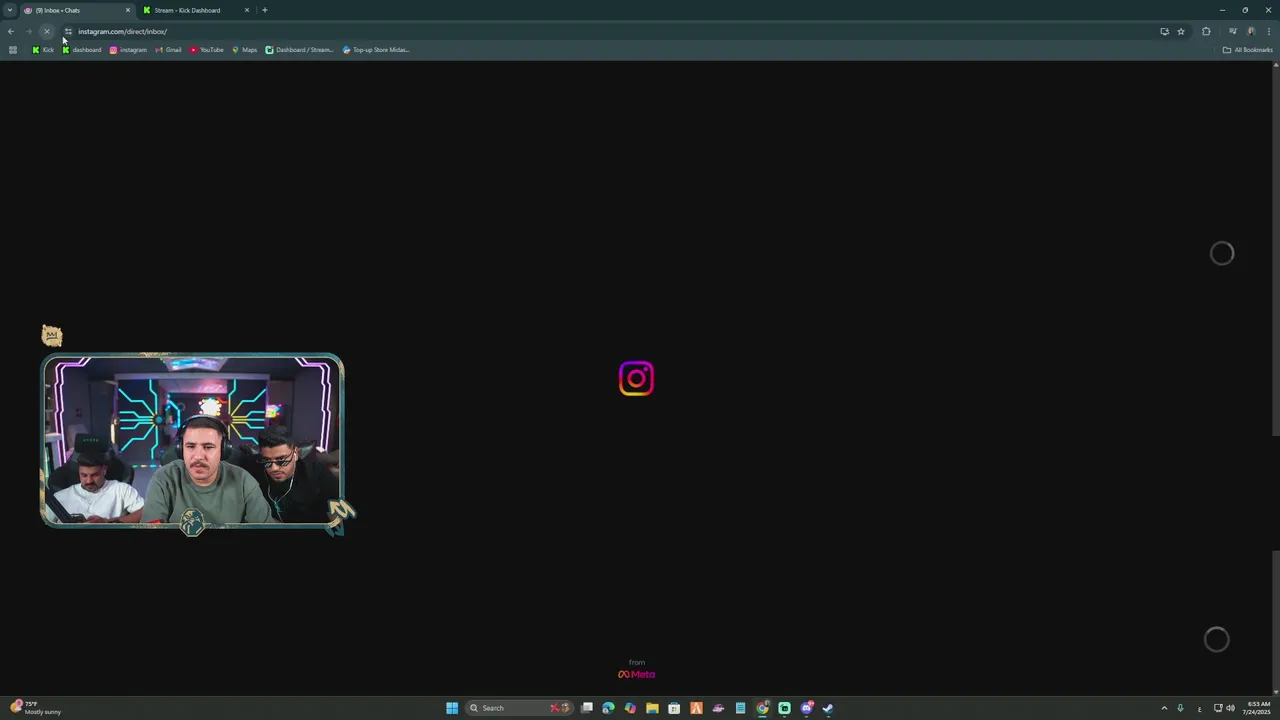
Task: Open the All Bookmarks folder
Action: pyautogui.click(x=1247, y=50)
